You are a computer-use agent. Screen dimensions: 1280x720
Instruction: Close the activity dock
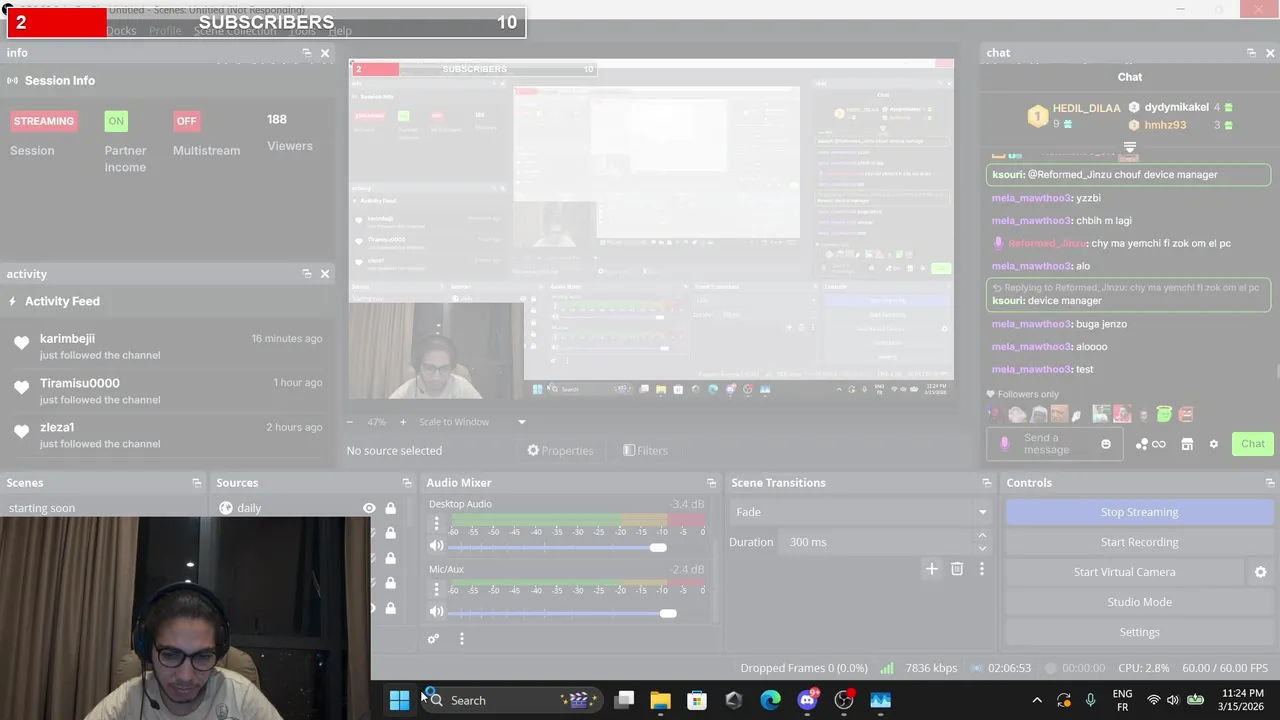pyautogui.click(x=325, y=274)
